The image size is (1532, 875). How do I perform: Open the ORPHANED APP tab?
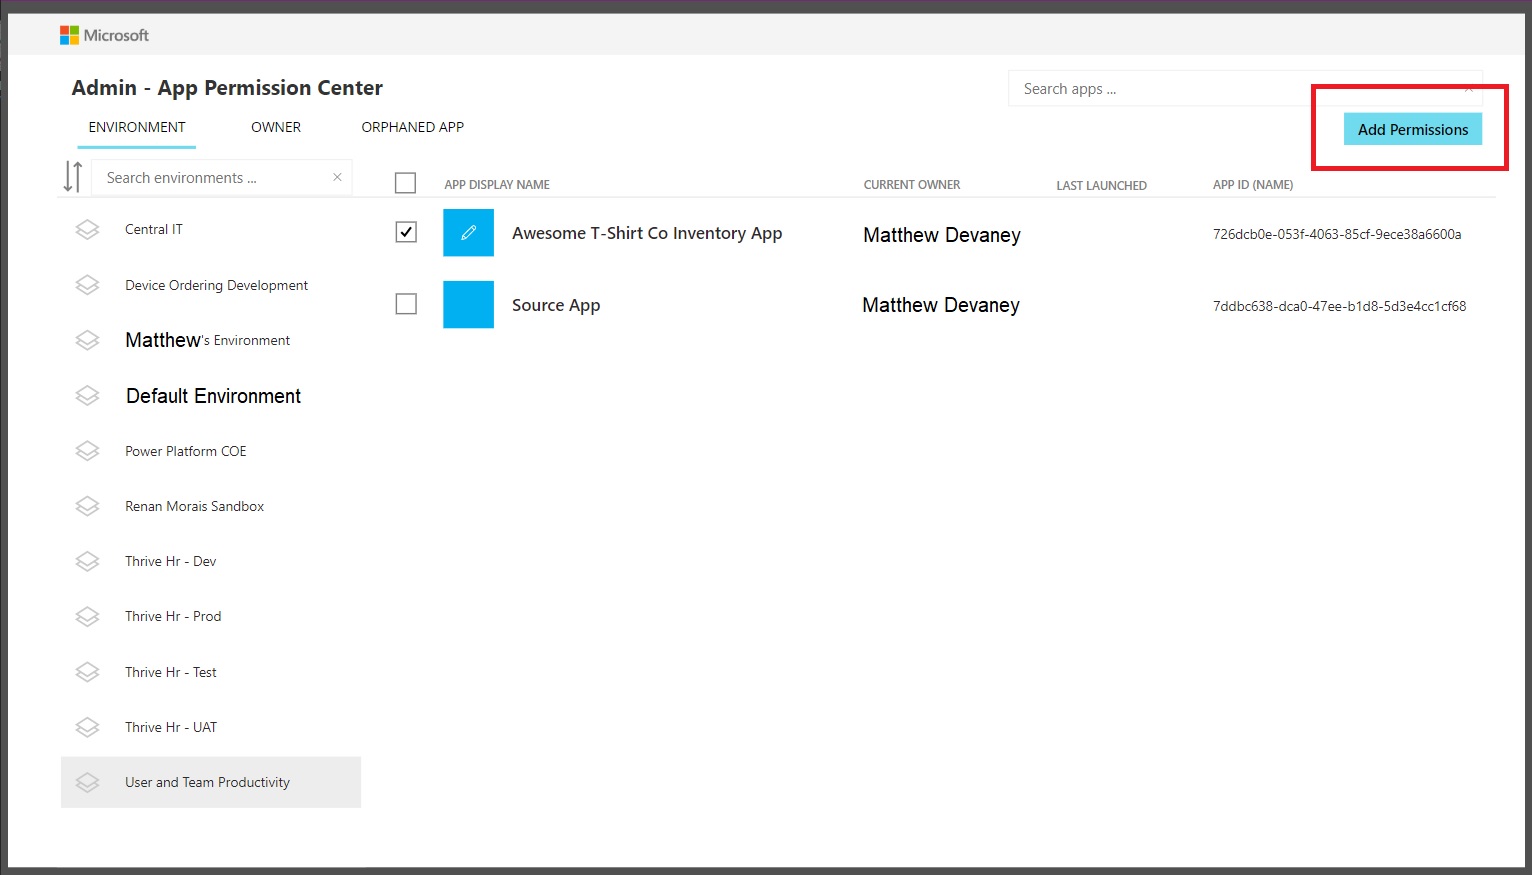click(412, 127)
